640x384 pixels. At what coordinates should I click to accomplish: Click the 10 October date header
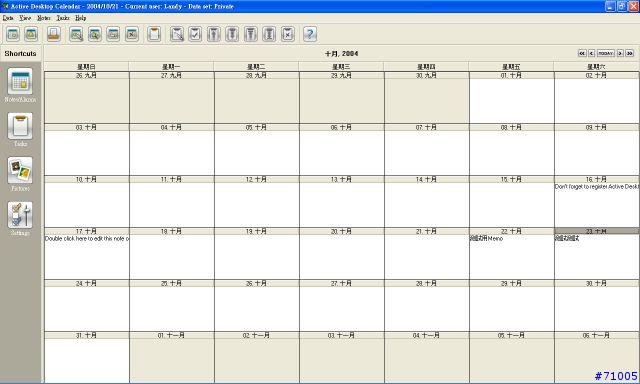(x=87, y=179)
